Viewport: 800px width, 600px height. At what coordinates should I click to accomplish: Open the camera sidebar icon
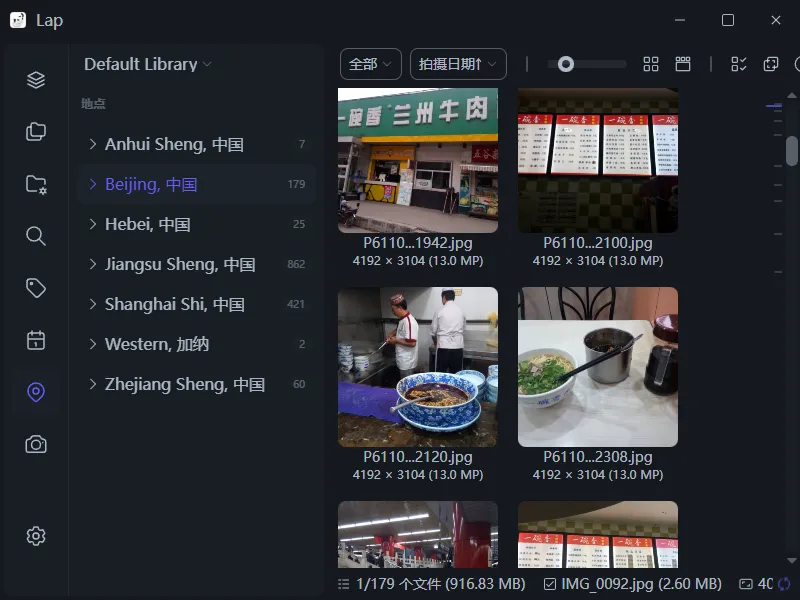36,444
